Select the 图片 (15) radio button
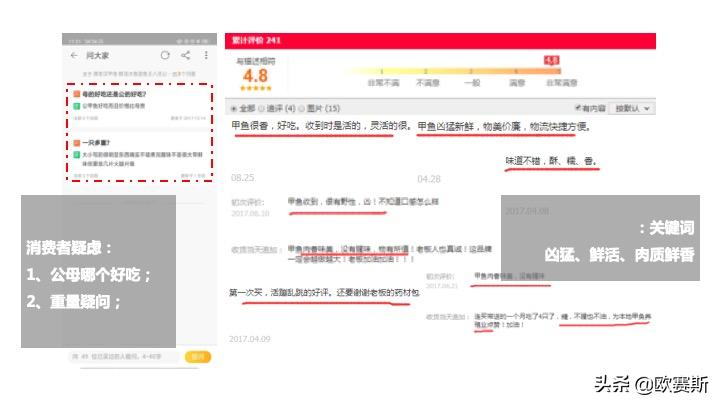The image size is (720, 405). pos(302,109)
